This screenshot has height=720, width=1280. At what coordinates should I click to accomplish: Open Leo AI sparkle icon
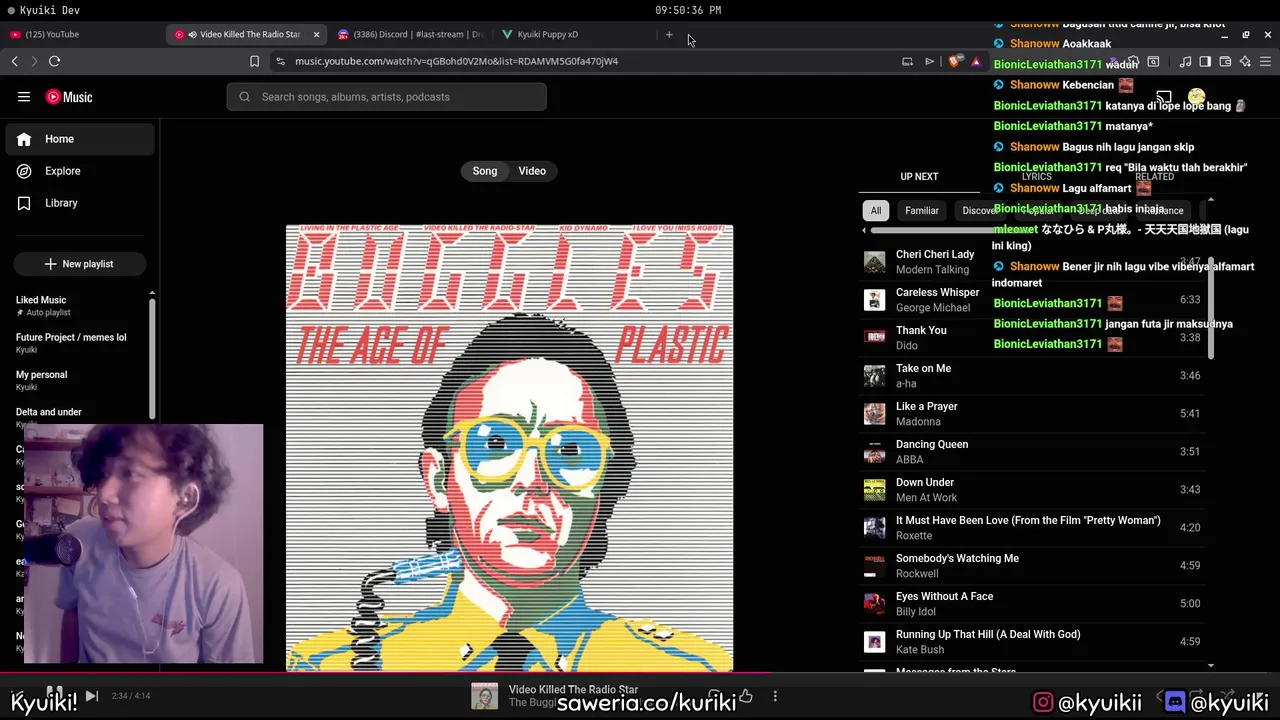(1245, 61)
